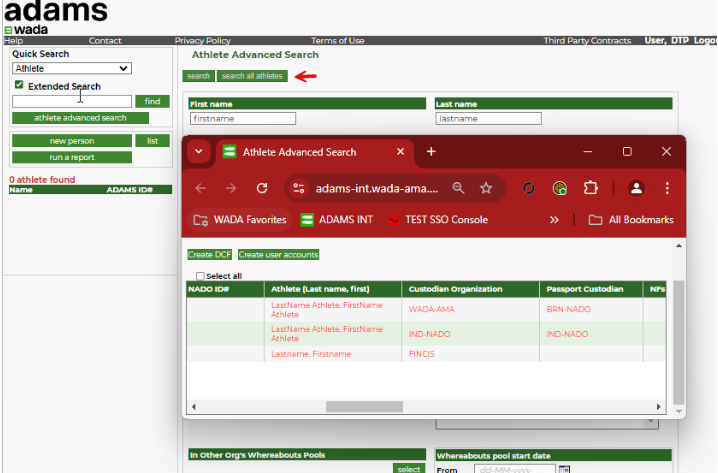
Task: Click the BRN-NADO passport custodian cell
Action: [568, 310]
